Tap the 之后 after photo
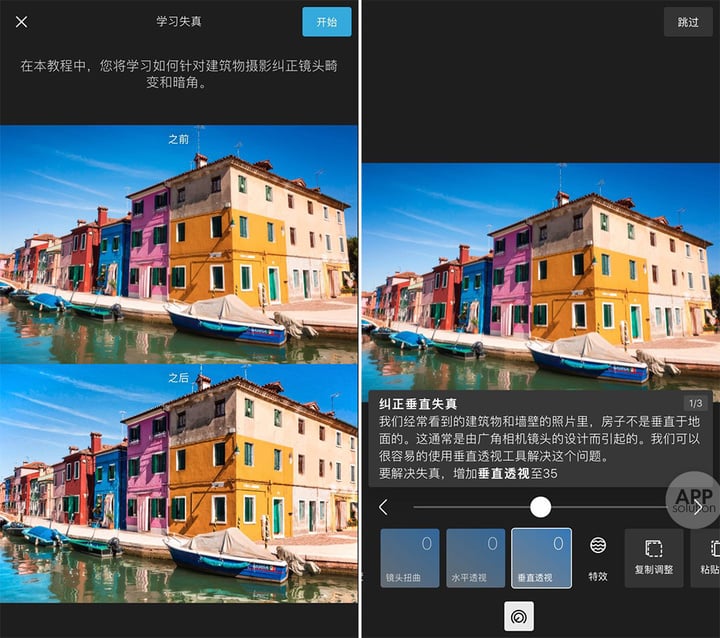The height and width of the screenshot is (638, 720). [x=179, y=483]
